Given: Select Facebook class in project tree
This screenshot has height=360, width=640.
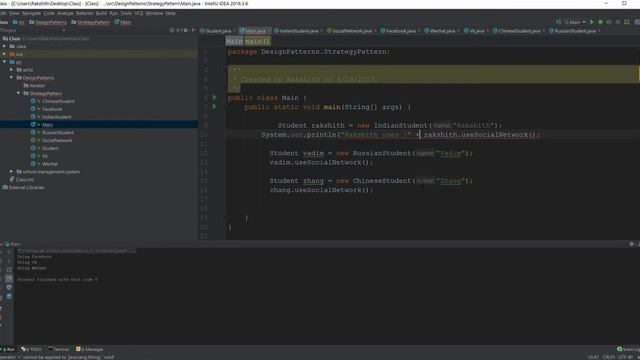Looking at the screenshot, I should [x=52, y=109].
